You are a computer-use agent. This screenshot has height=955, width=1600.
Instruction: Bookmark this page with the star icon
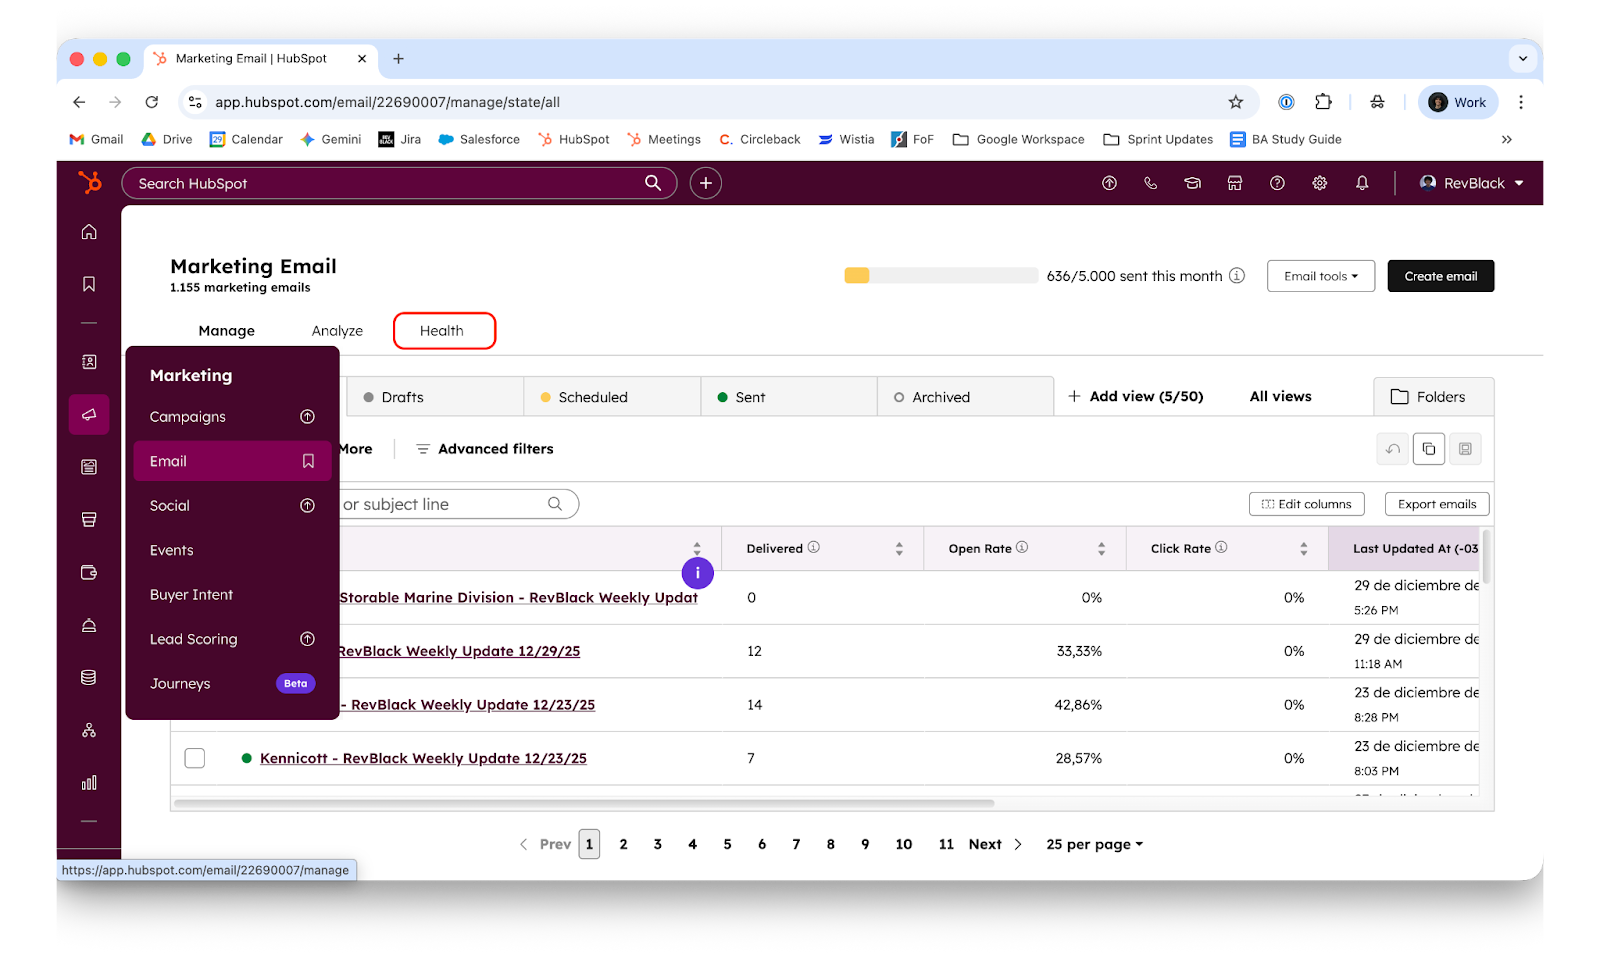[1236, 102]
